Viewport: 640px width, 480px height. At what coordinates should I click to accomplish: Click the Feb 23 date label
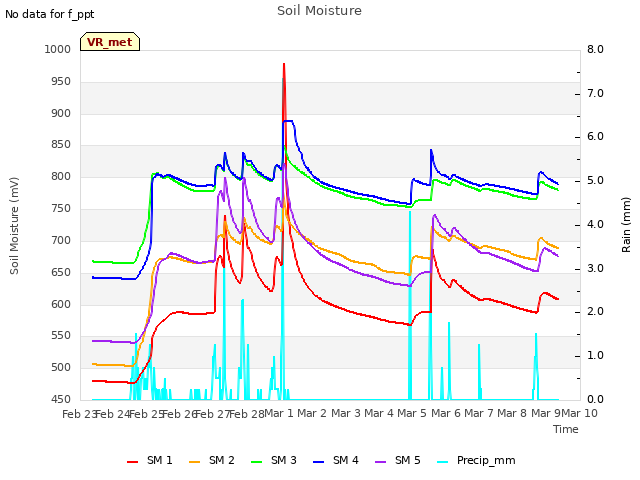[x=79, y=414]
